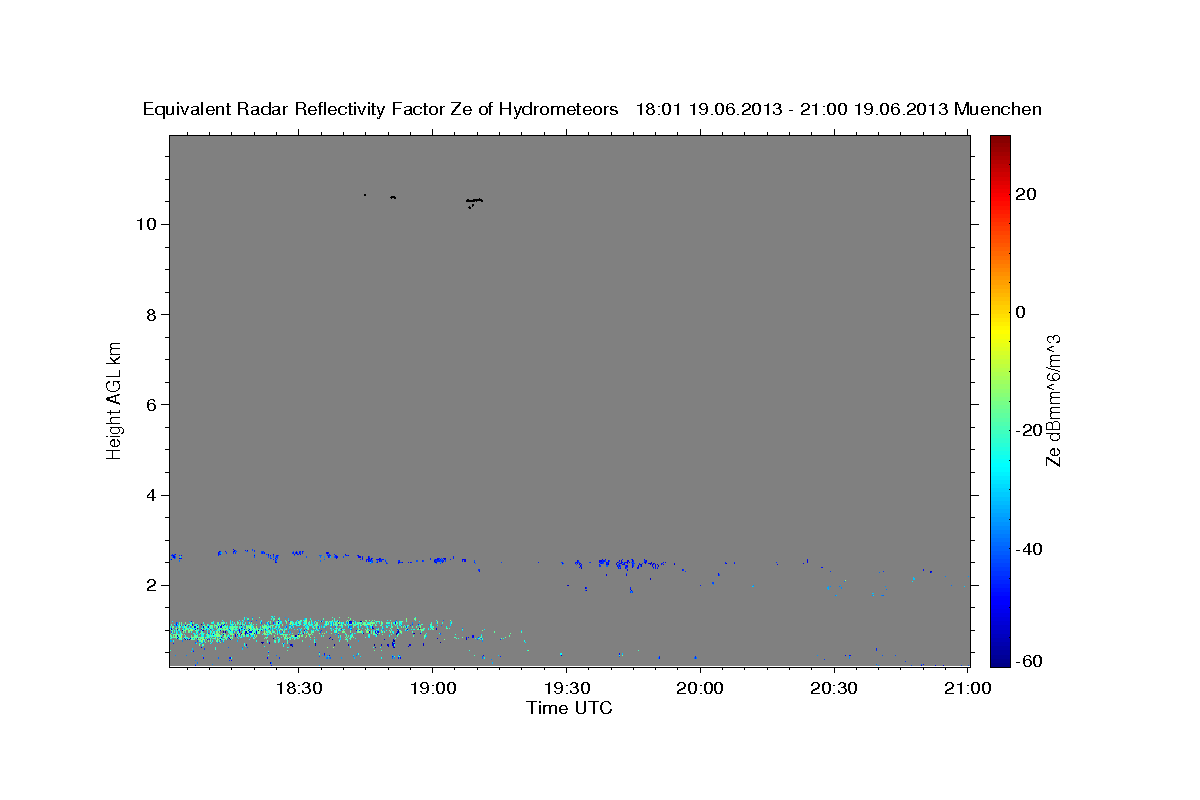1200x800 pixels.
Task: Click the black echo cluster near 10.5 km
Action: (x=474, y=202)
